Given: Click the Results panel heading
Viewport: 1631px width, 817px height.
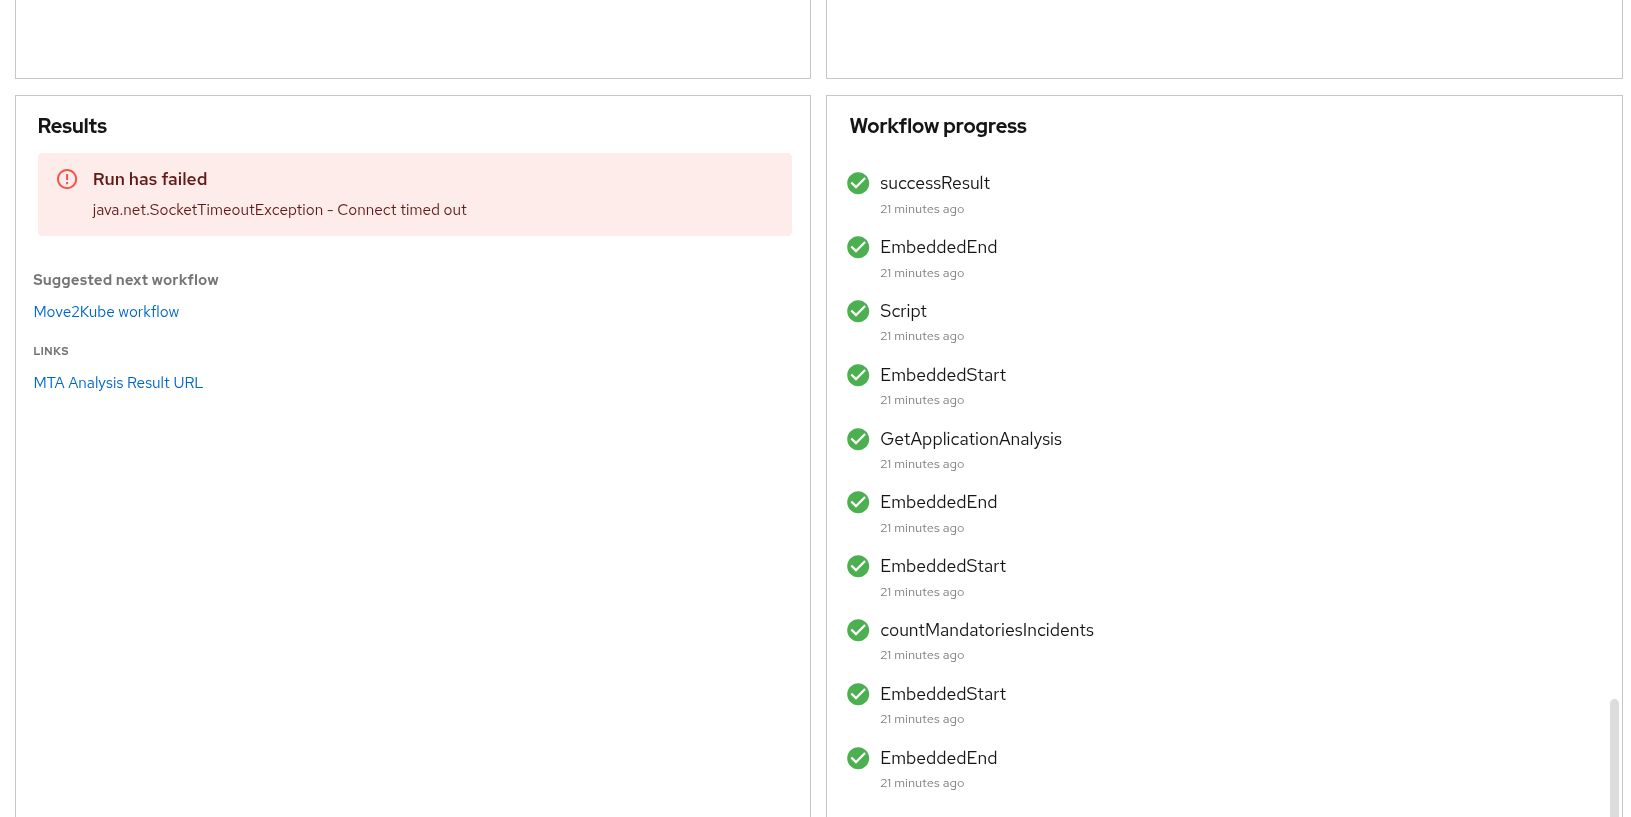Looking at the screenshot, I should tap(72, 126).
